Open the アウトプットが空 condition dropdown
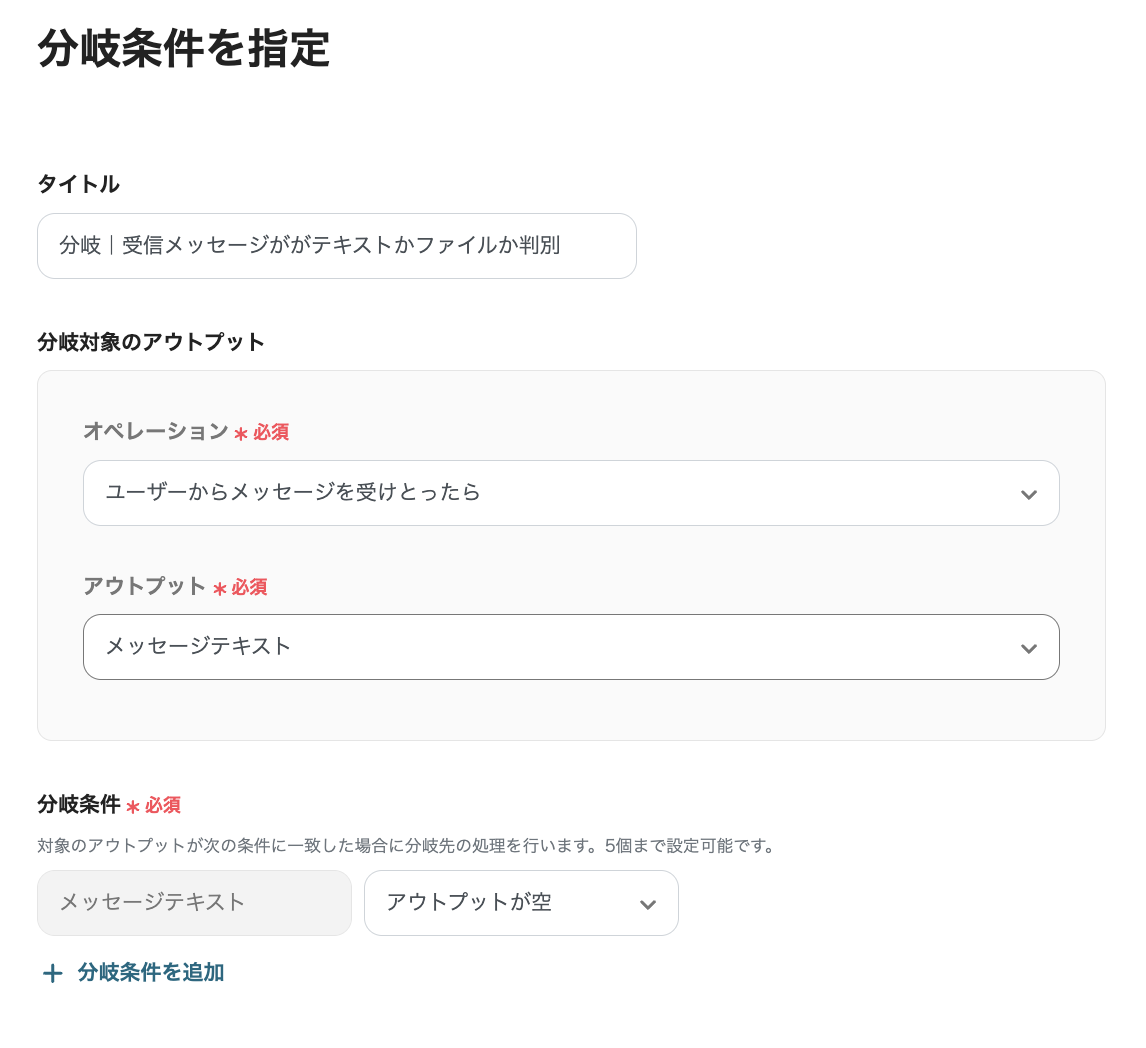 (520, 903)
